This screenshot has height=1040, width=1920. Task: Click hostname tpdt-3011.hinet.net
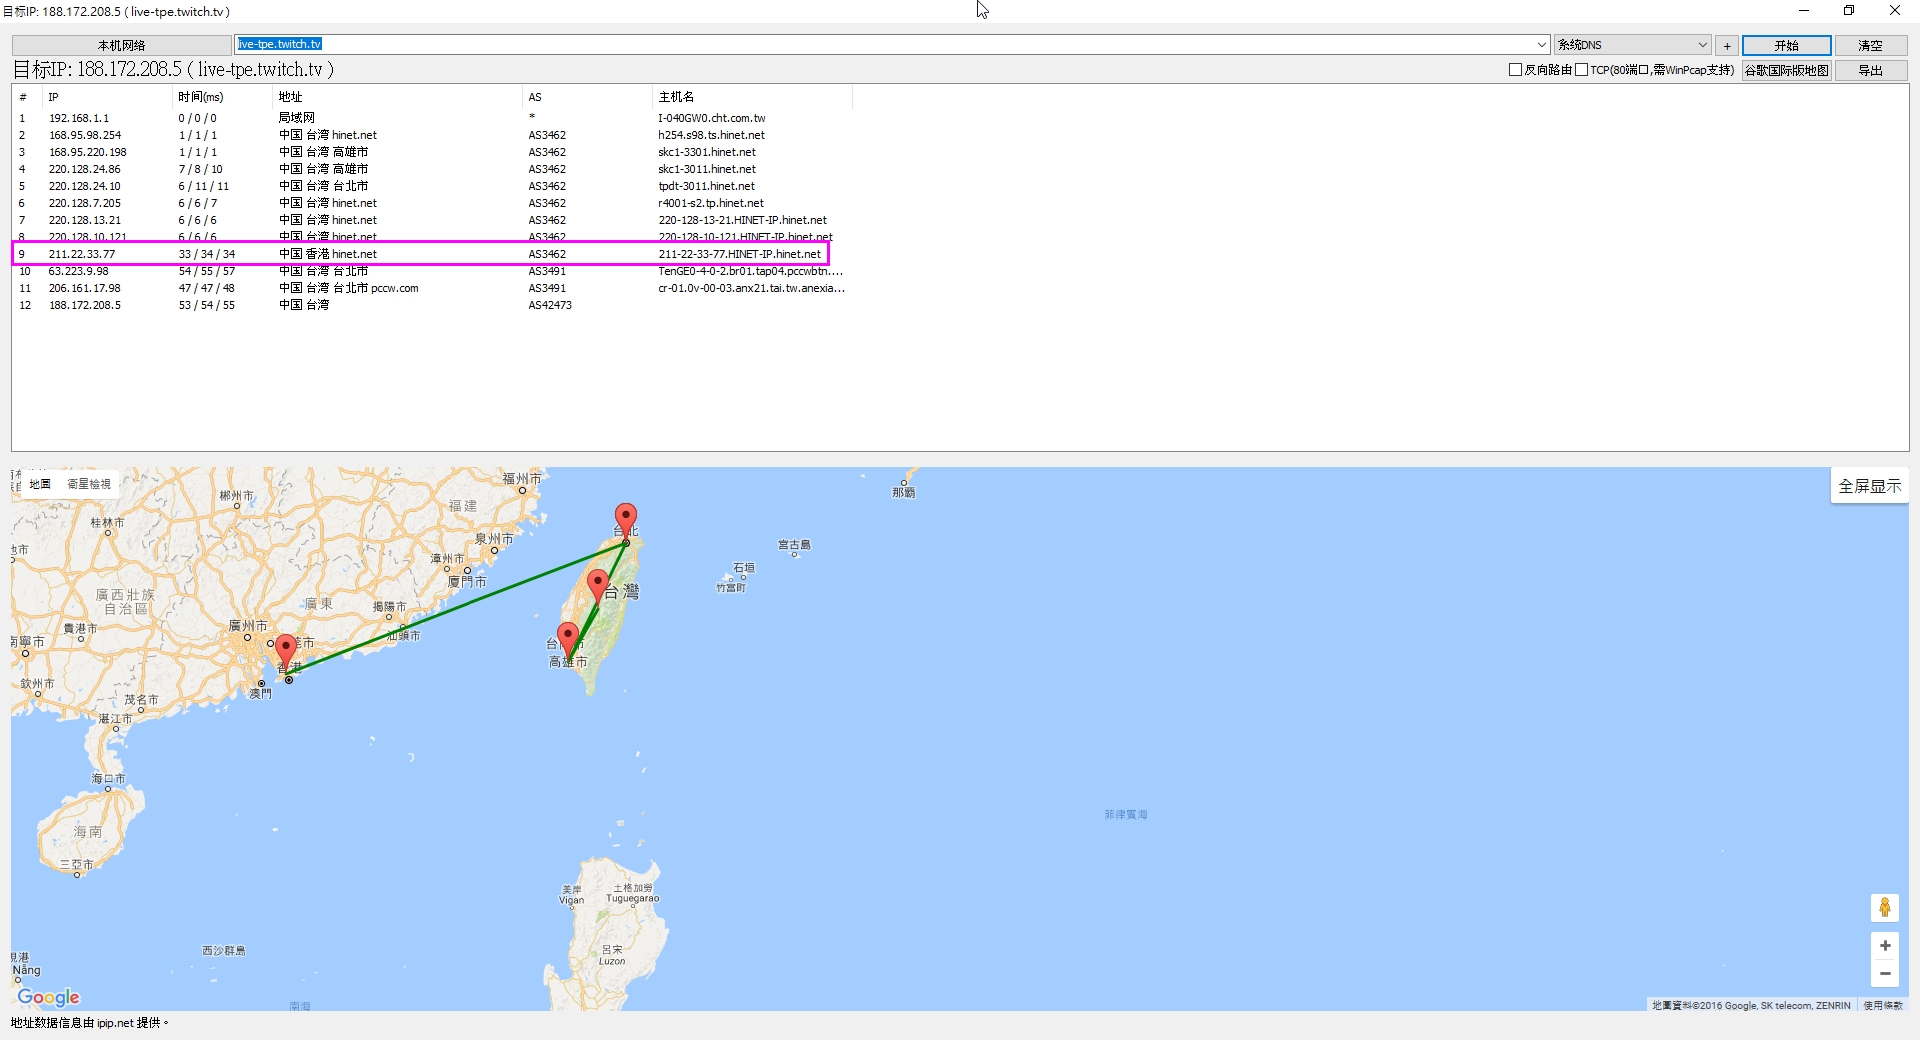[x=707, y=186]
